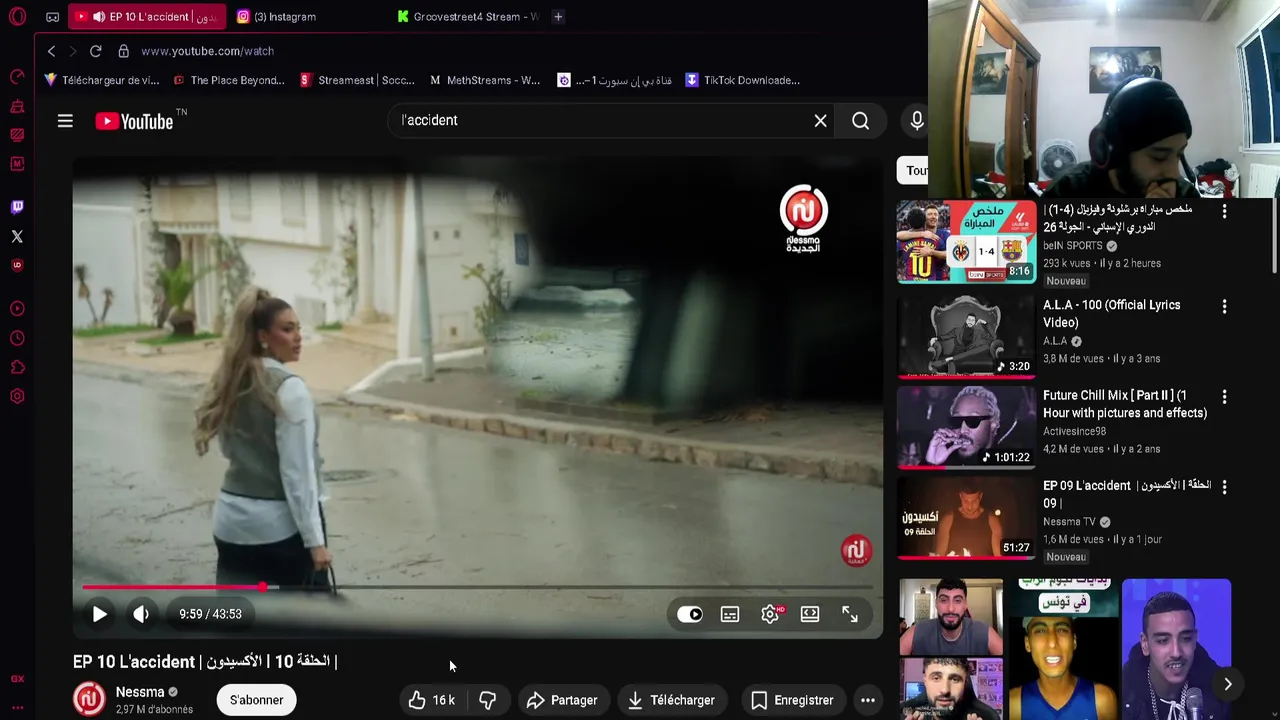Viewport: 1280px width, 720px height.
Task: Open GX Corner gamepad icon in tab bar
Action: click(53, 17)
